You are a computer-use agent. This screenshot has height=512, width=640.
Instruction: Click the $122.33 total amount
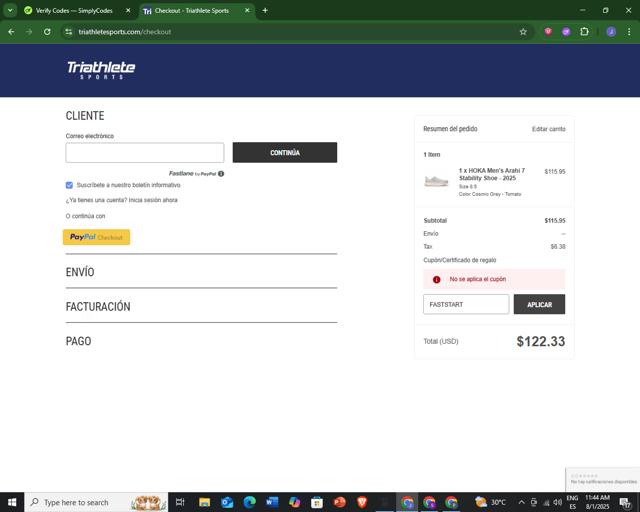[541, 341]
